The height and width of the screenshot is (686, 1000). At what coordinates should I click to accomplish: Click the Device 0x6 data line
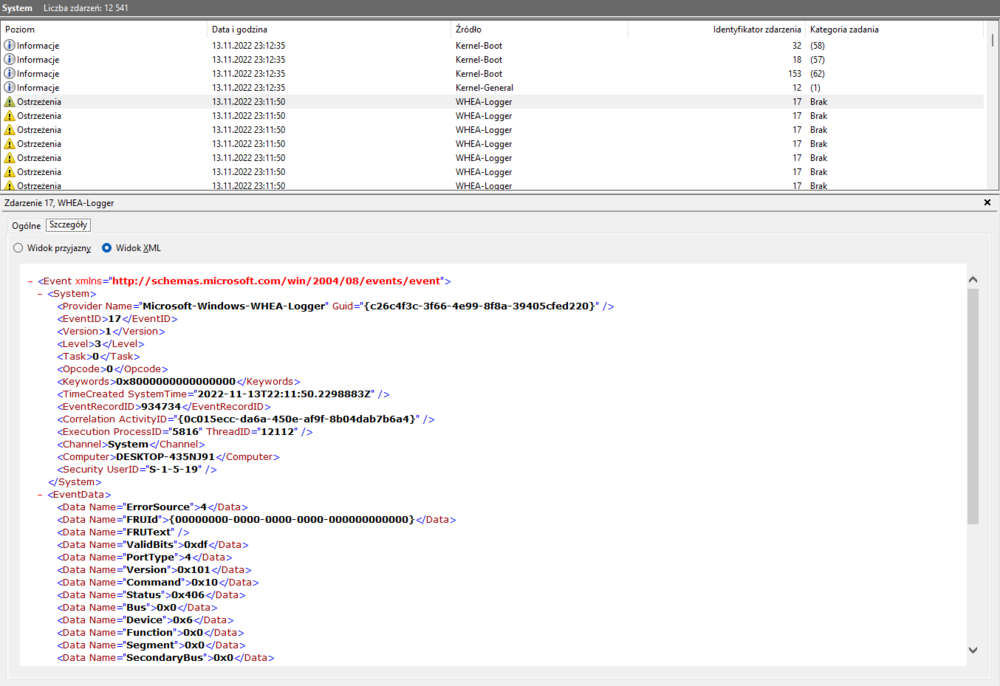coord(145,620)
